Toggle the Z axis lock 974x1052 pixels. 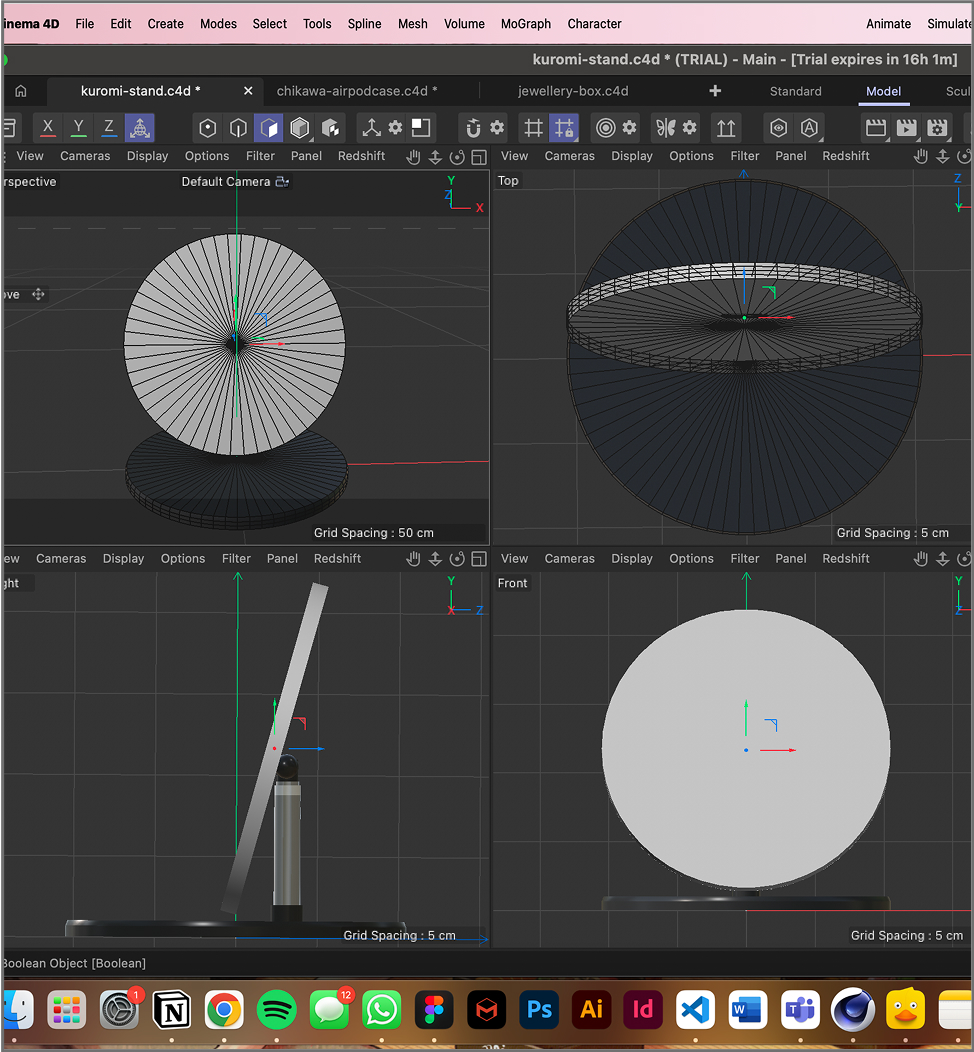(x=109, y=128)
